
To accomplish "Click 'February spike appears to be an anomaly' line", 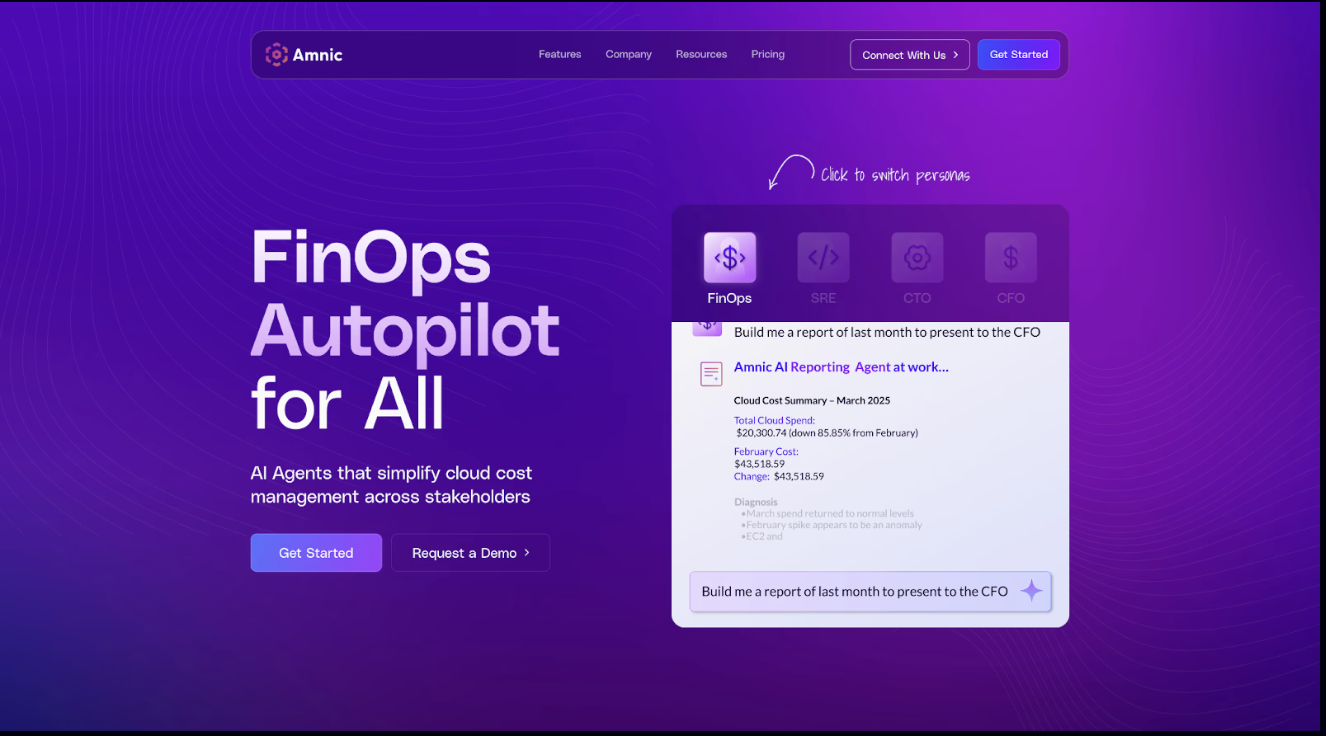I will (x=832, y=525).
